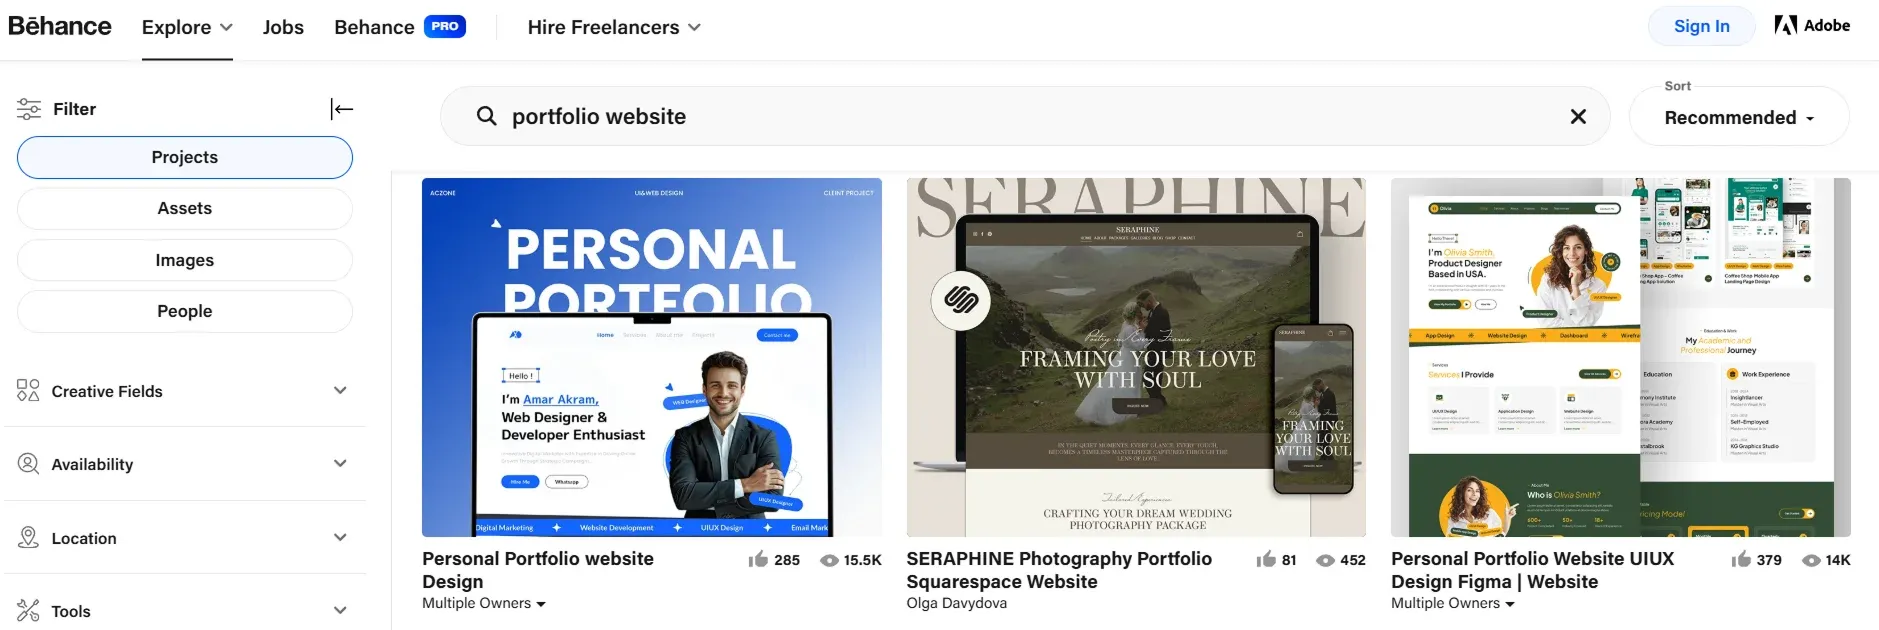The height and width of the screenshot is (630, 1879).
Task: Expand the Creative Fields chevron
Action: coord(340,390)
